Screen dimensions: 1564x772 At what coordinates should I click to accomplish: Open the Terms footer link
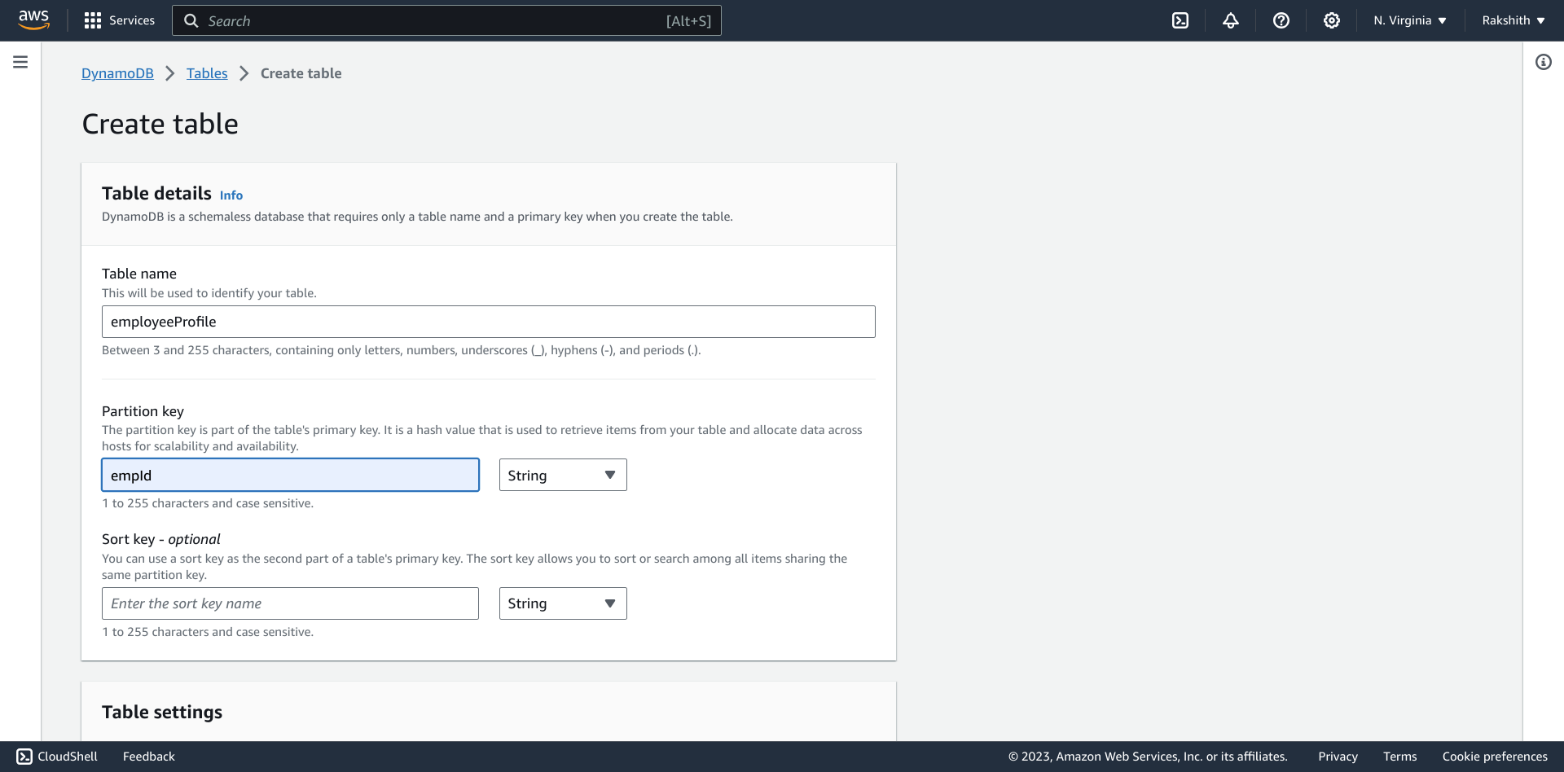[x=1400, y=756]
